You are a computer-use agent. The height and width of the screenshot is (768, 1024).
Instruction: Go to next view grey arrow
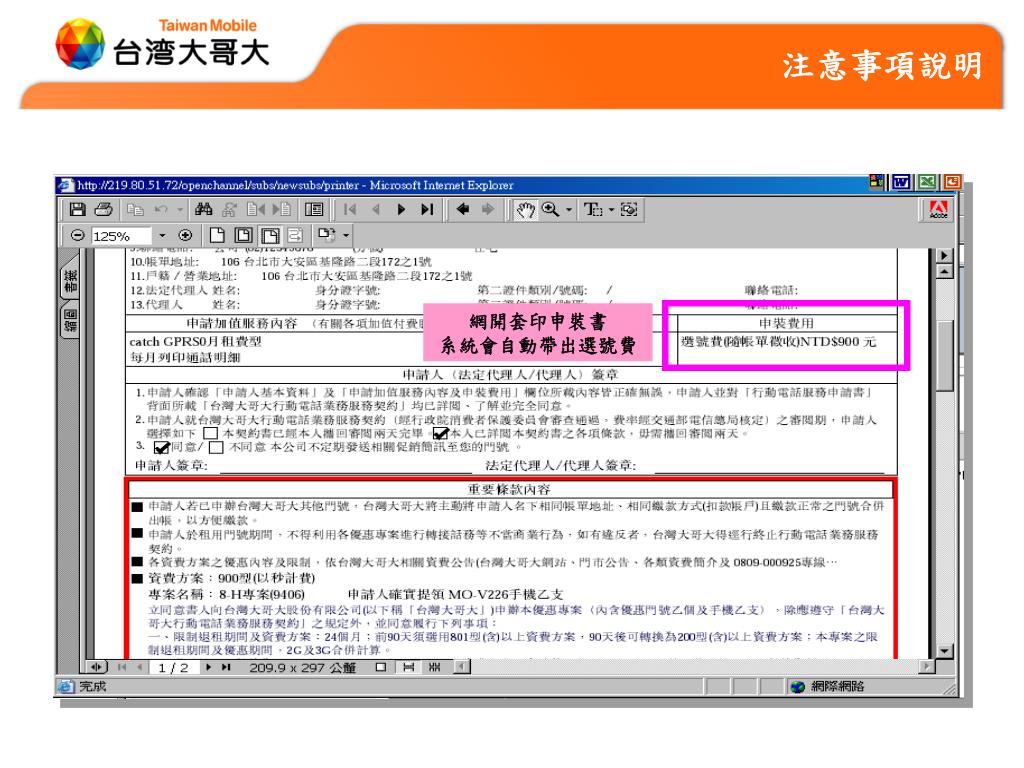click(488, 210)
